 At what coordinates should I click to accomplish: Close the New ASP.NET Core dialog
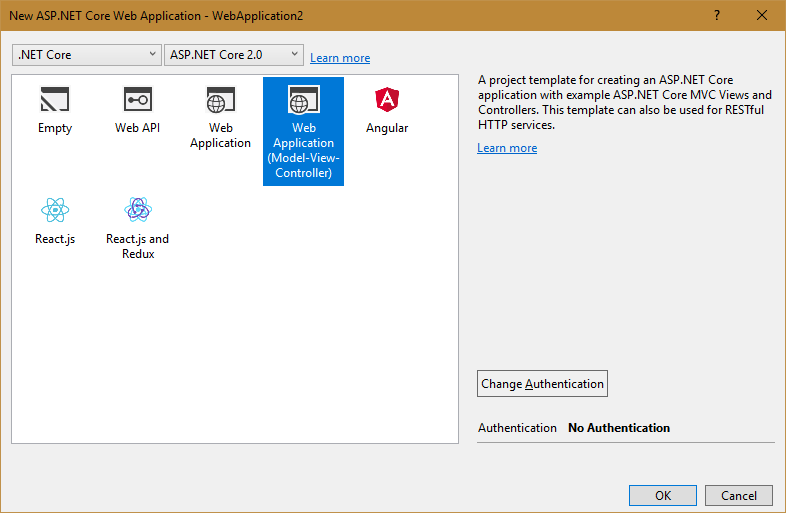click(761, 16)
